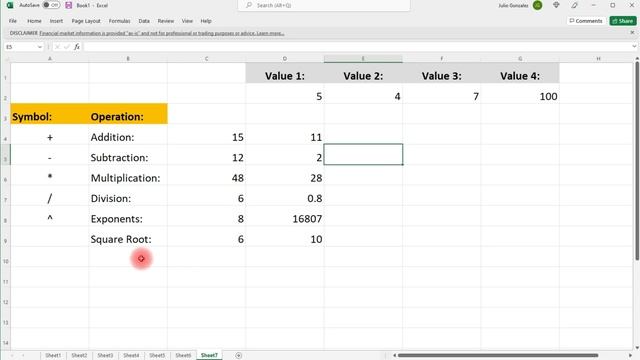
Task: Select the 'Value 3:' header cell
Action: pyautogui.click(x=442, y=73)
